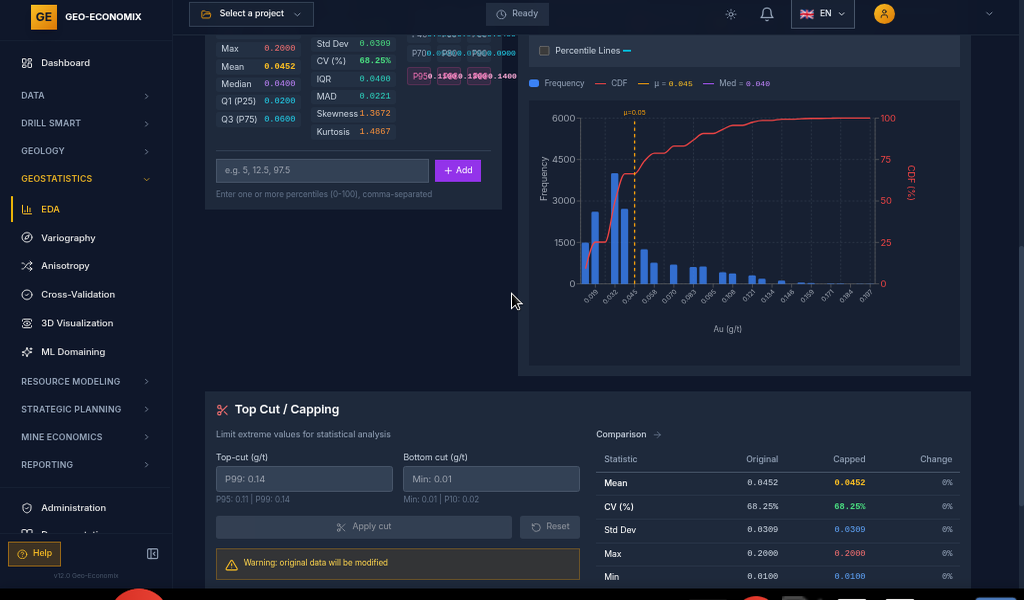Expand the GEOLOGY section
The image size is (1024, 600).
tap(85, 151)
